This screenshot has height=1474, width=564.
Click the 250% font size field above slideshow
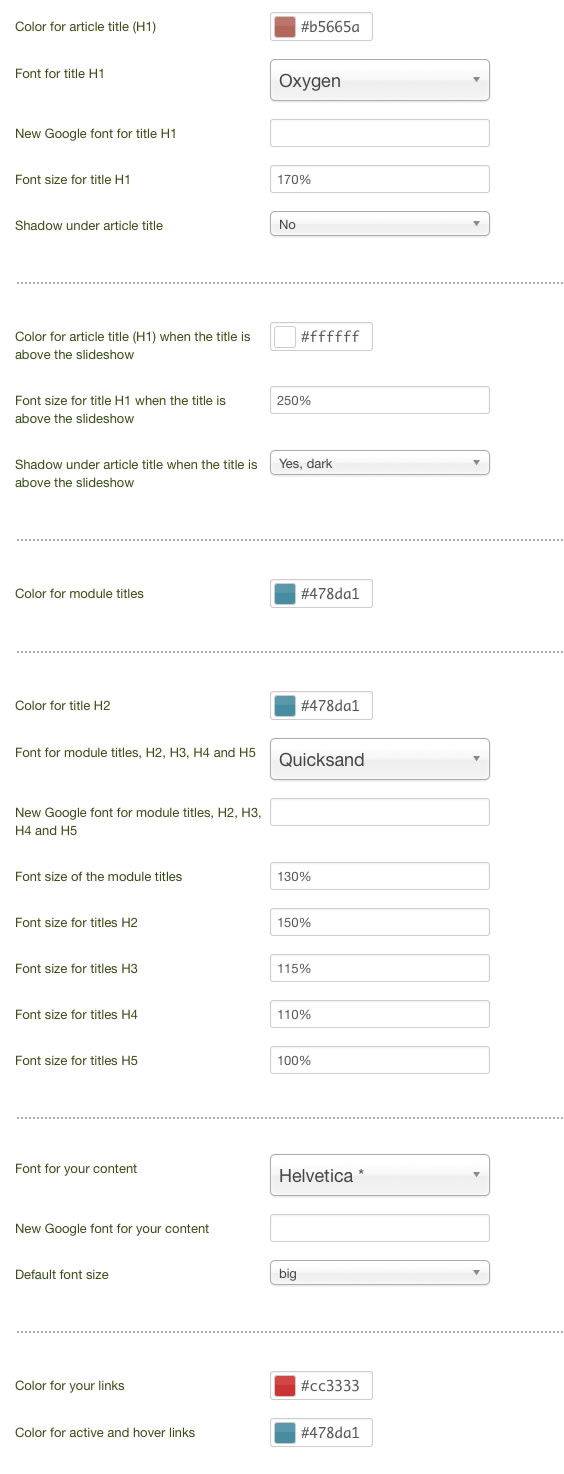point(380,400)
